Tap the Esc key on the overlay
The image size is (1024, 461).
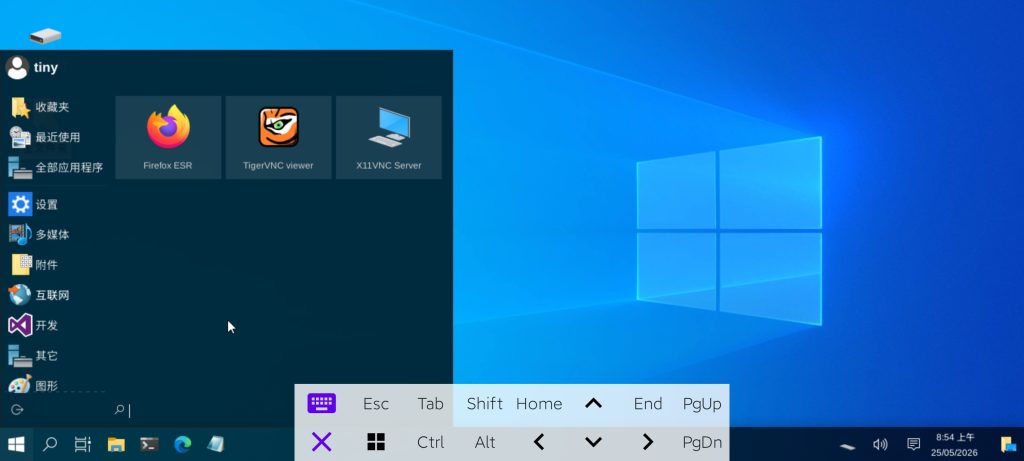pyautogui.click(x=376, y=404)
